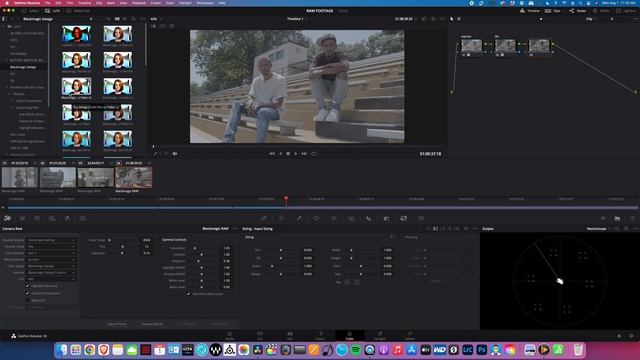
Task: Open the Curves palette icon
Action: [264, 219]
